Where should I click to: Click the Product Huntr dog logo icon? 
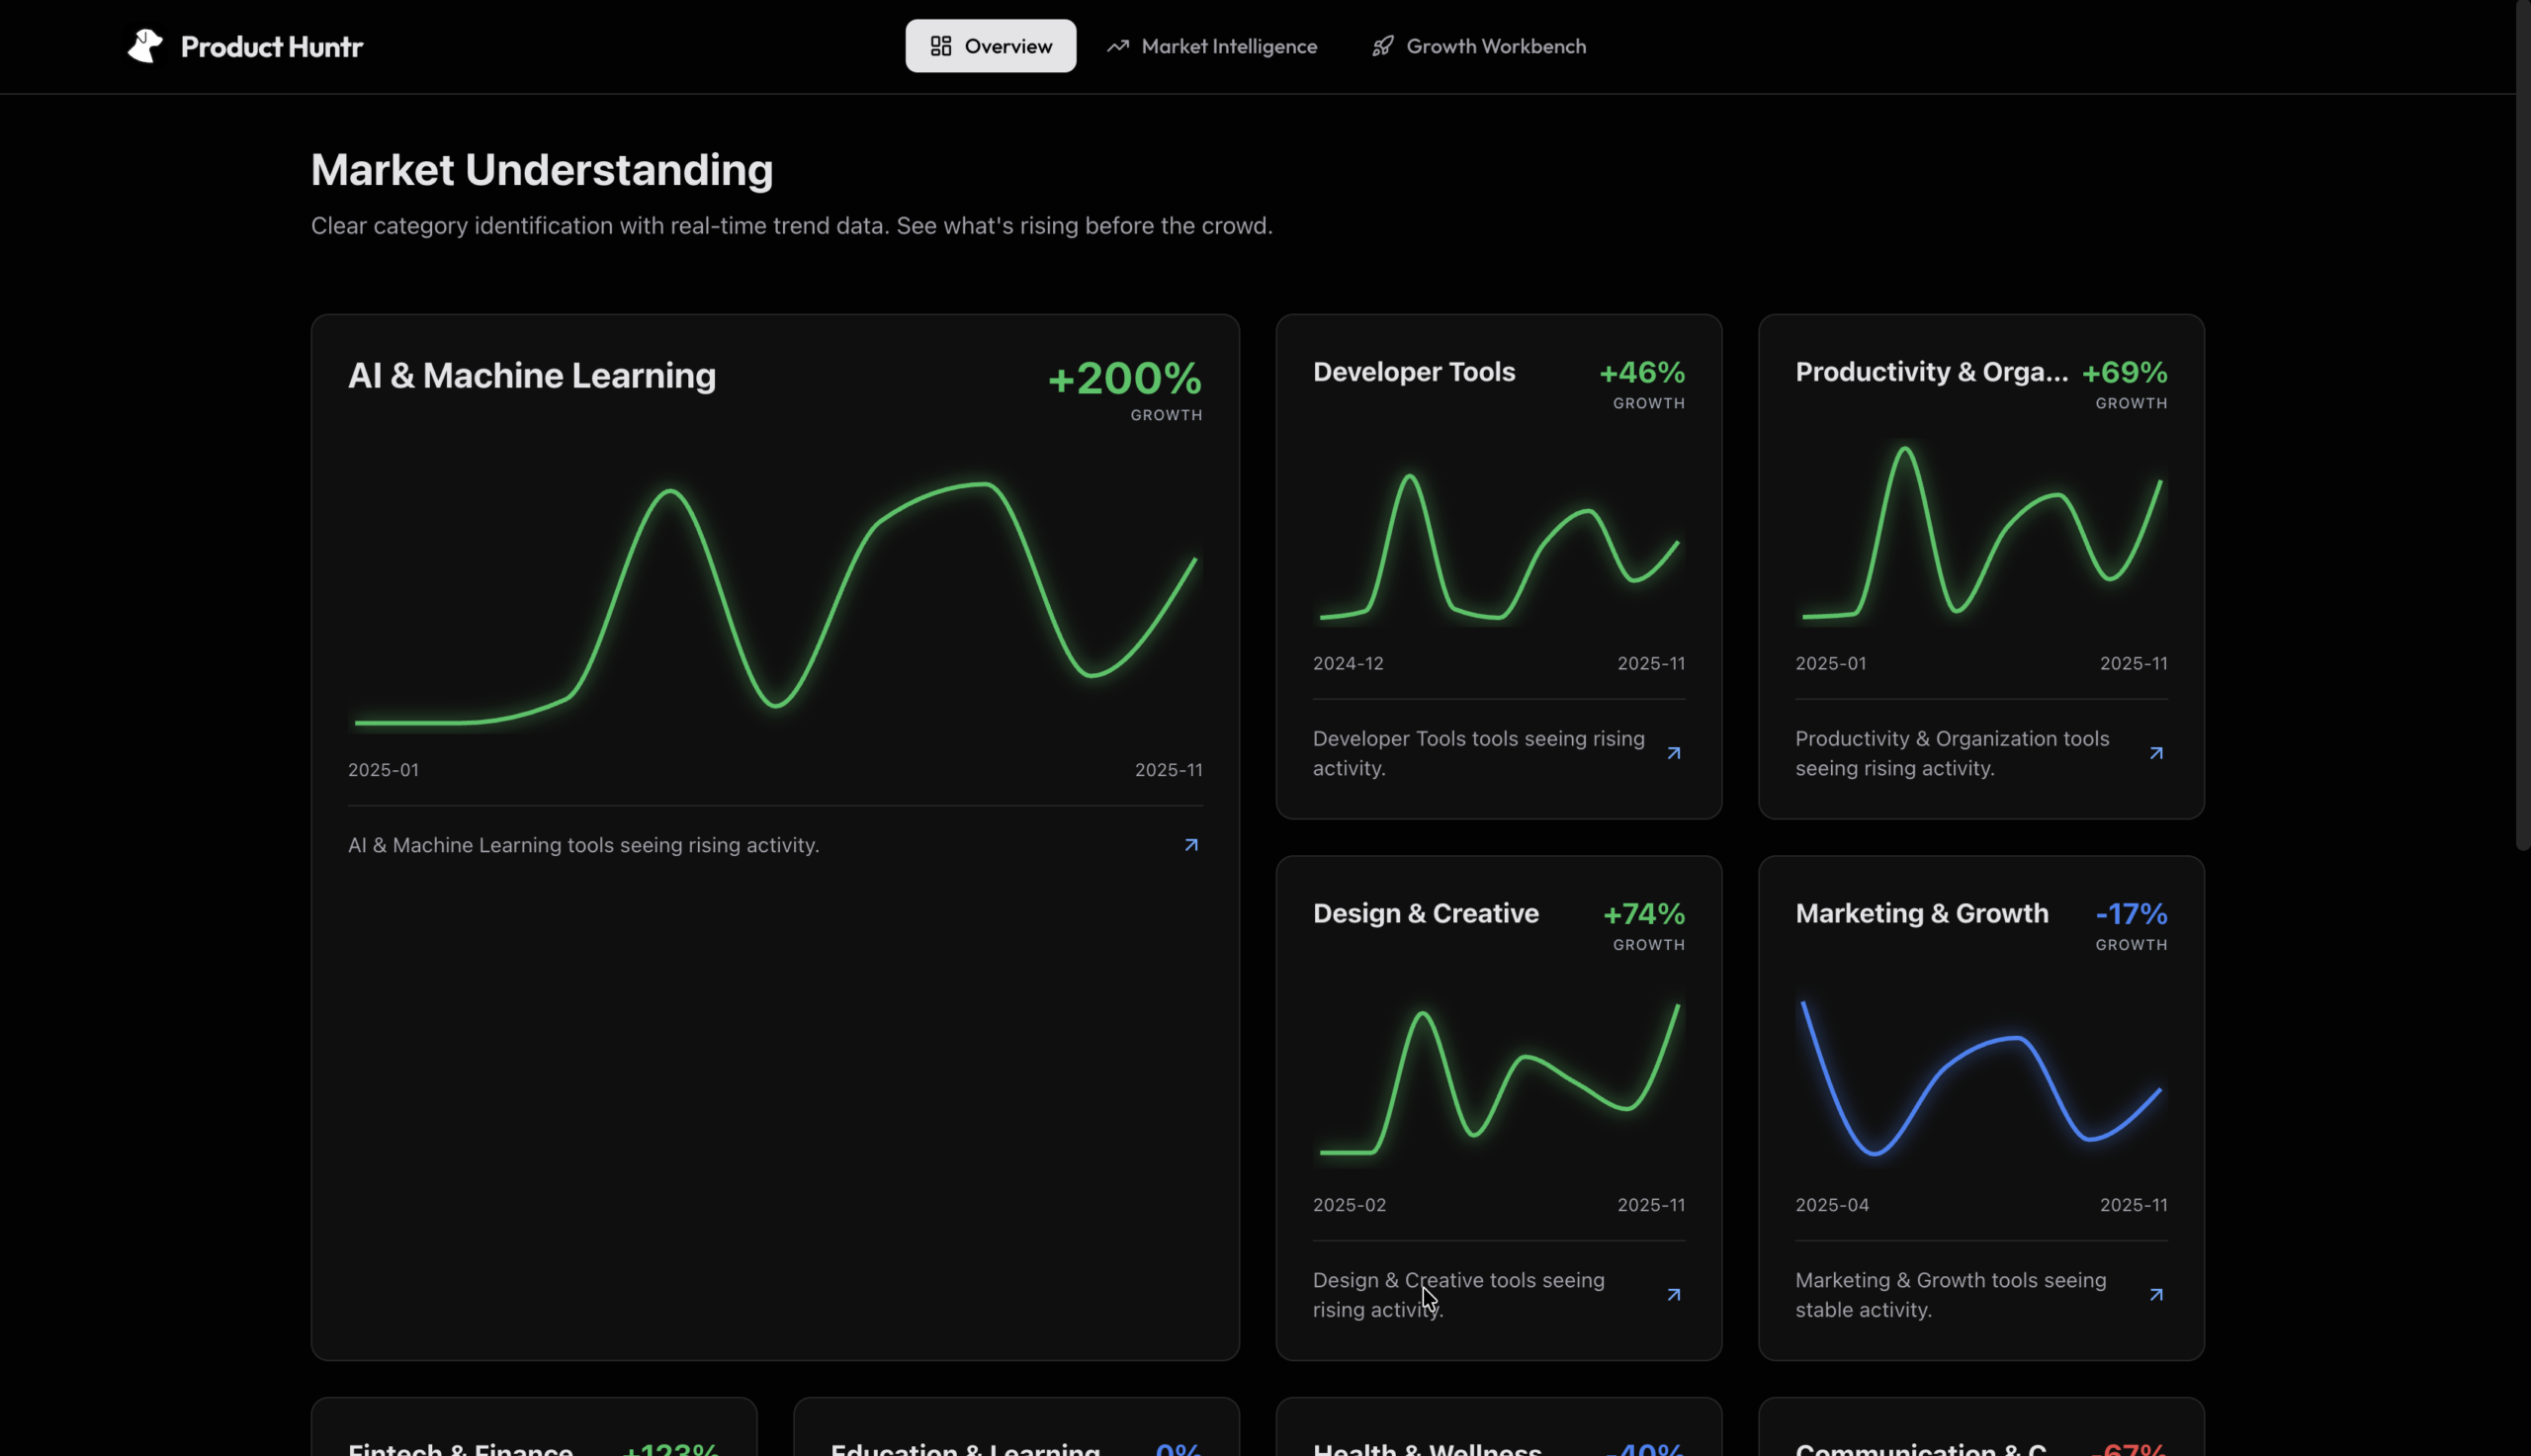(x=145, y=46)
